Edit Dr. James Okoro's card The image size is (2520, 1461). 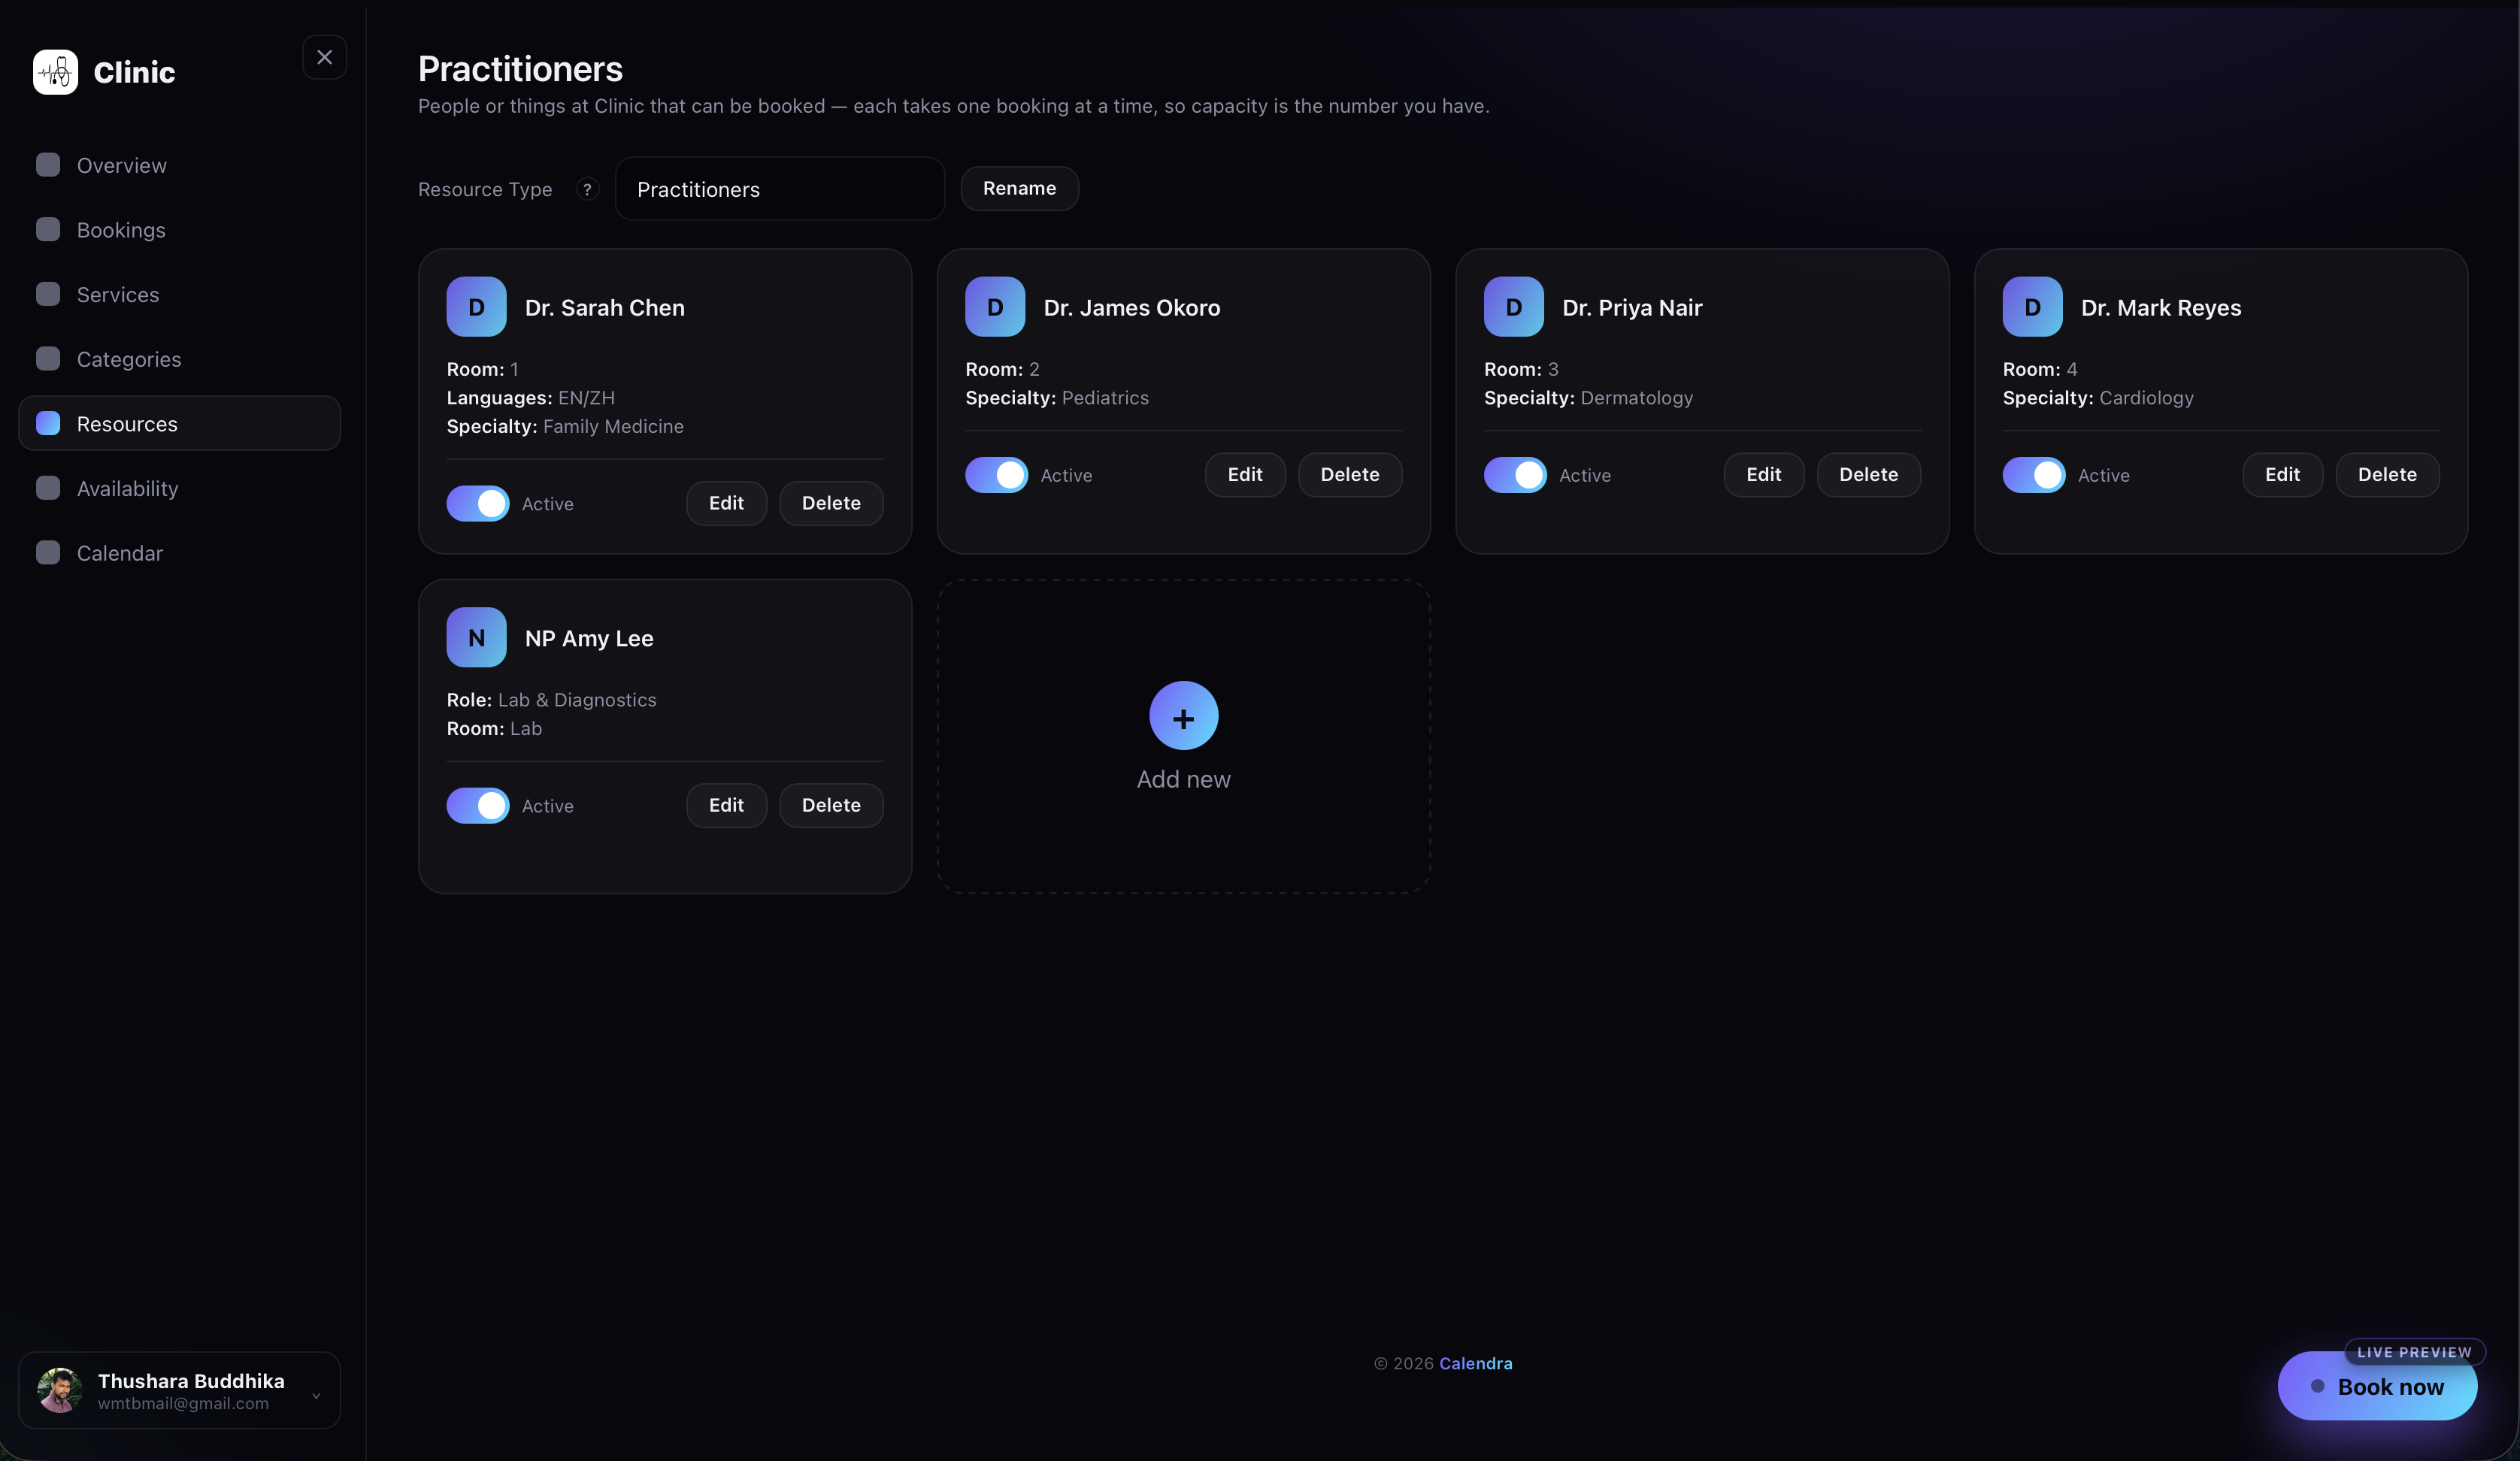pyautogui.click(x=1245, y=475)
